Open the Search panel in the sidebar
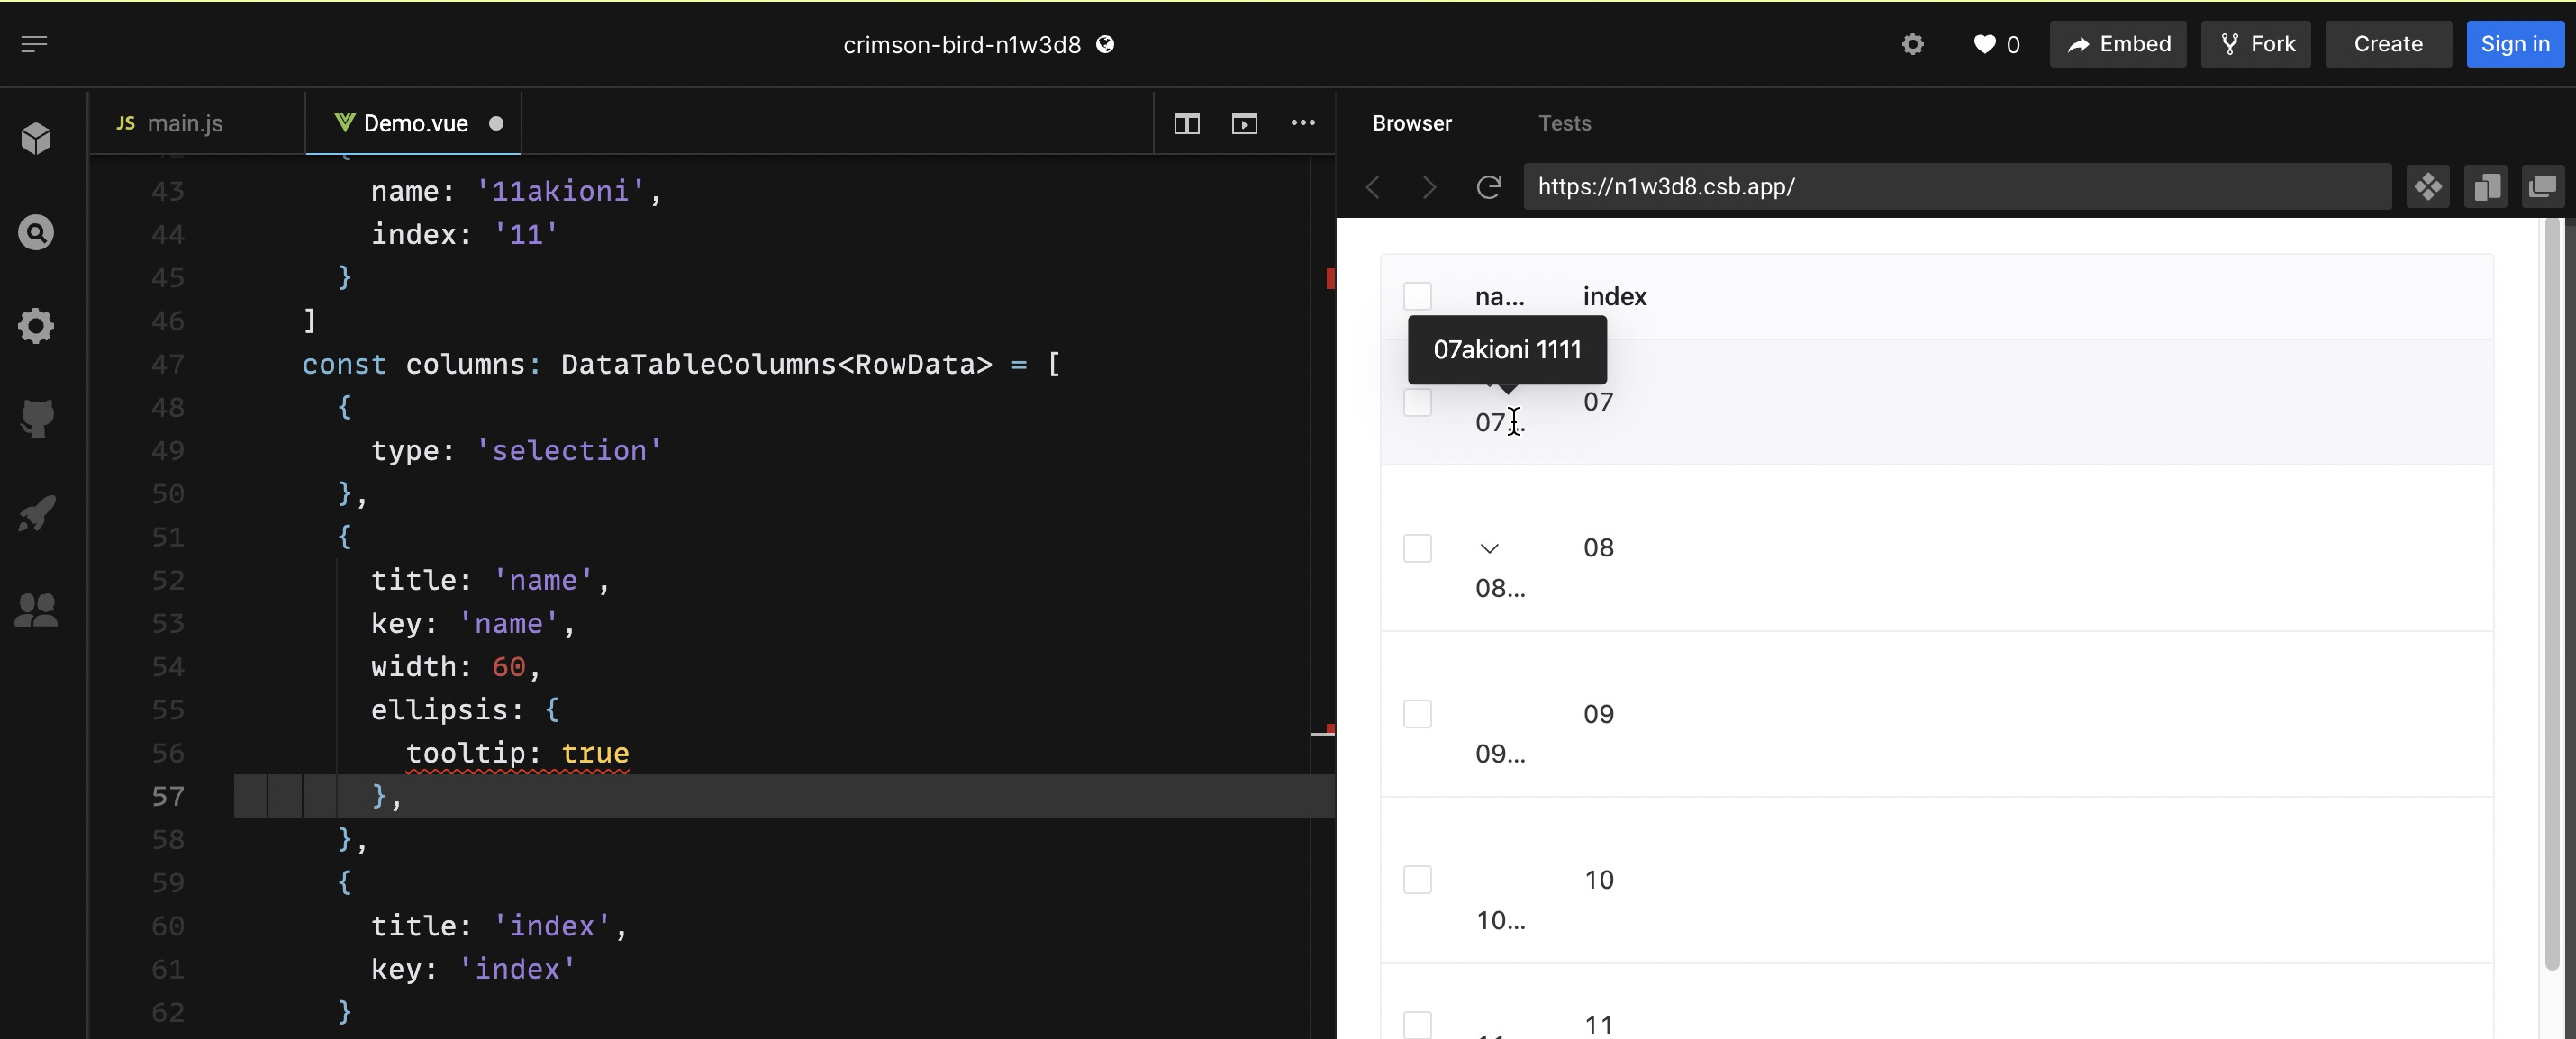This screenshot has width=2576, height=1039. click(36, 231)
